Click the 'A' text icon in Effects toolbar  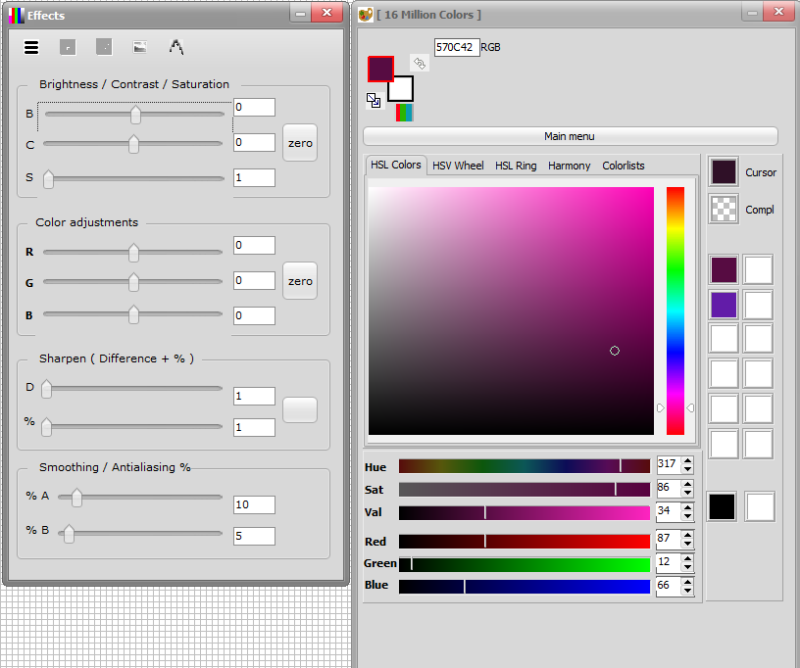175,46
